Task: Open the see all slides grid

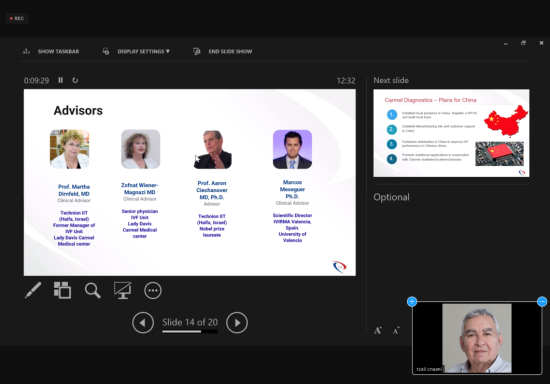Action: pyautogui.click(x=62, y=290)
